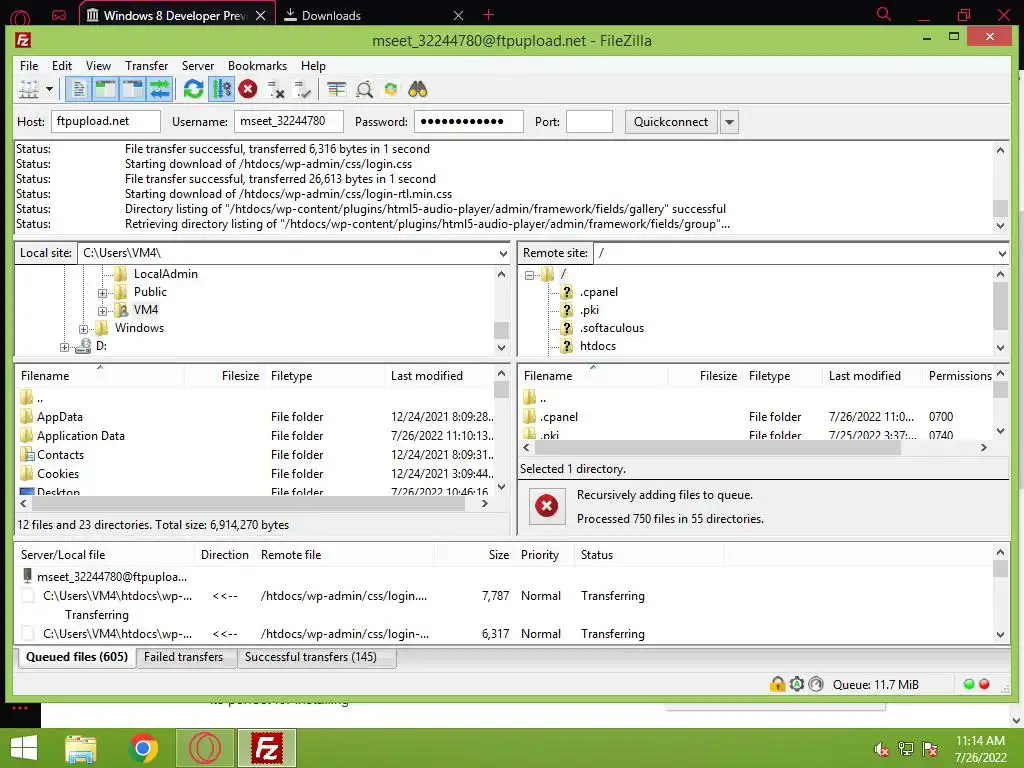Expand the Windows folder in local tree
The width and height of the screenshot is (1024, 768).
(84, 329)
